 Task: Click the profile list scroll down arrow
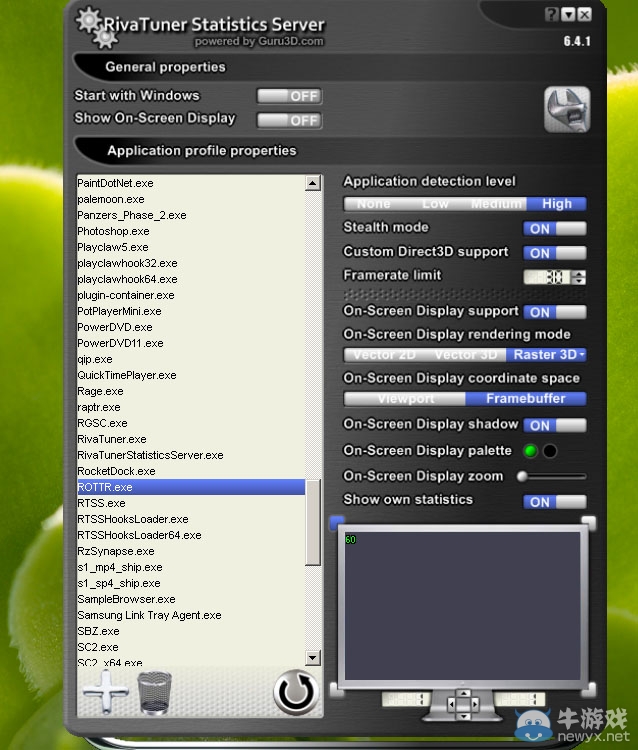pyautogui.click(x=313, y=658)
